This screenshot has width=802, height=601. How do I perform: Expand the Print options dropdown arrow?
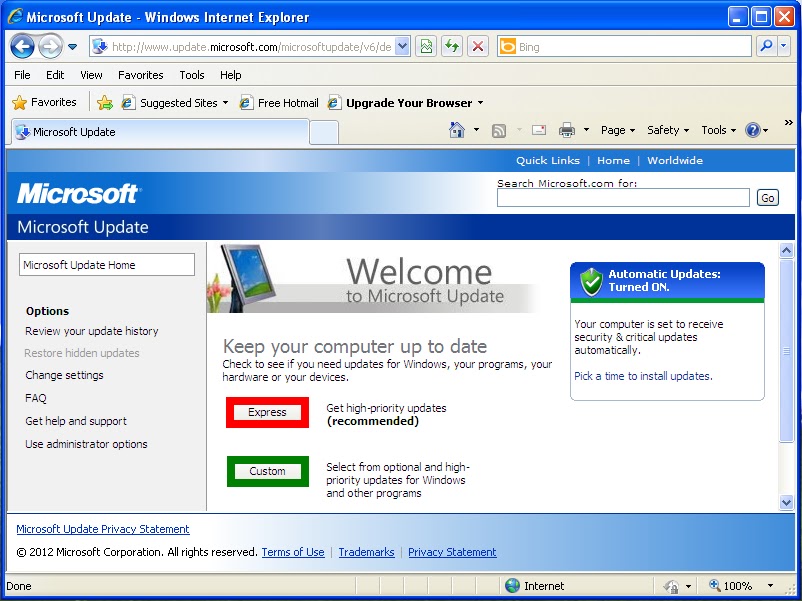pyautogui.click(x=586, y=130)
